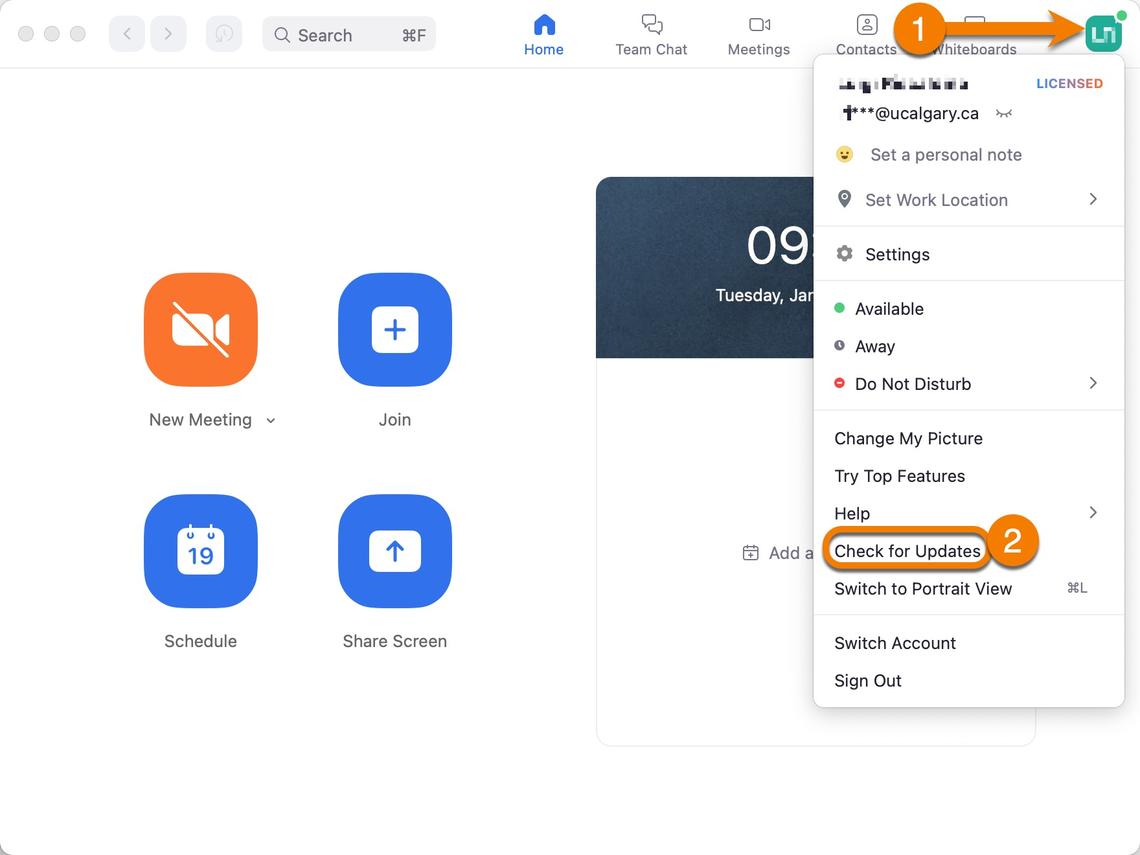Image resolution: width=1140 pixels, height=855 pixels.
Task: Open the history clock button
Action: click(224, 34)
